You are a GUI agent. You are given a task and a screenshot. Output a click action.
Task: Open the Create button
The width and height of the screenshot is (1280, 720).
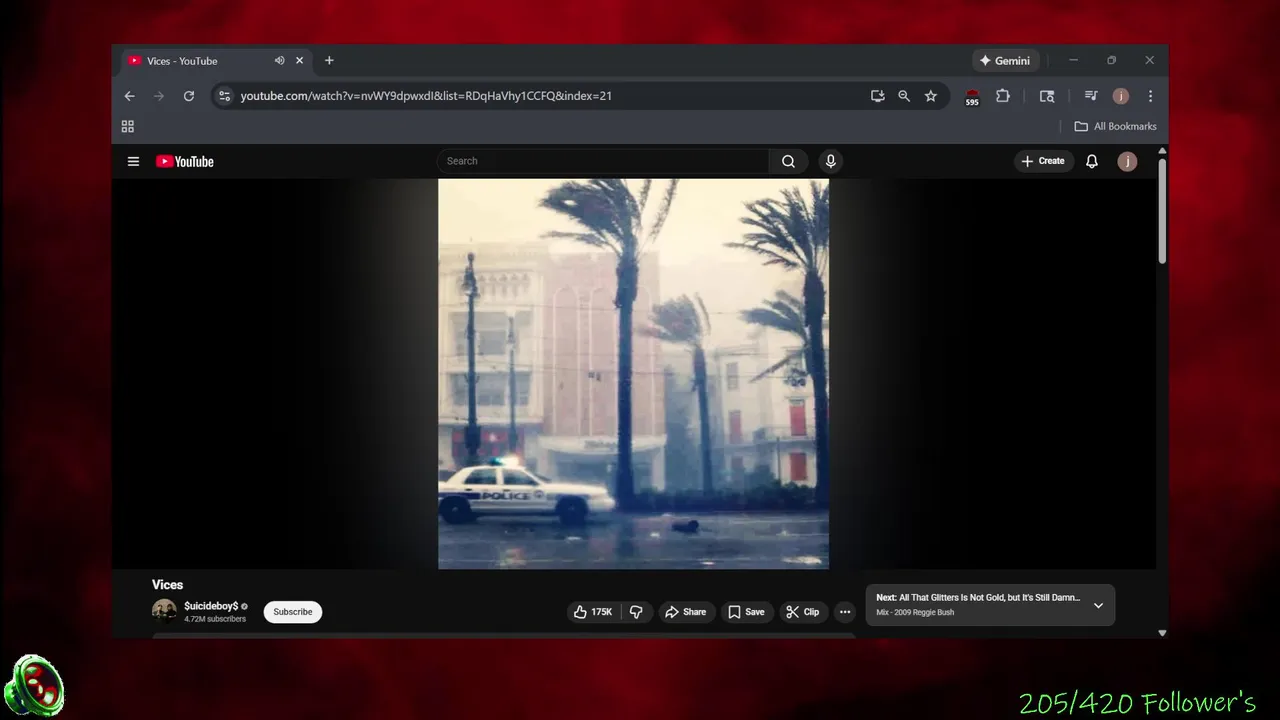(1043, 161)
